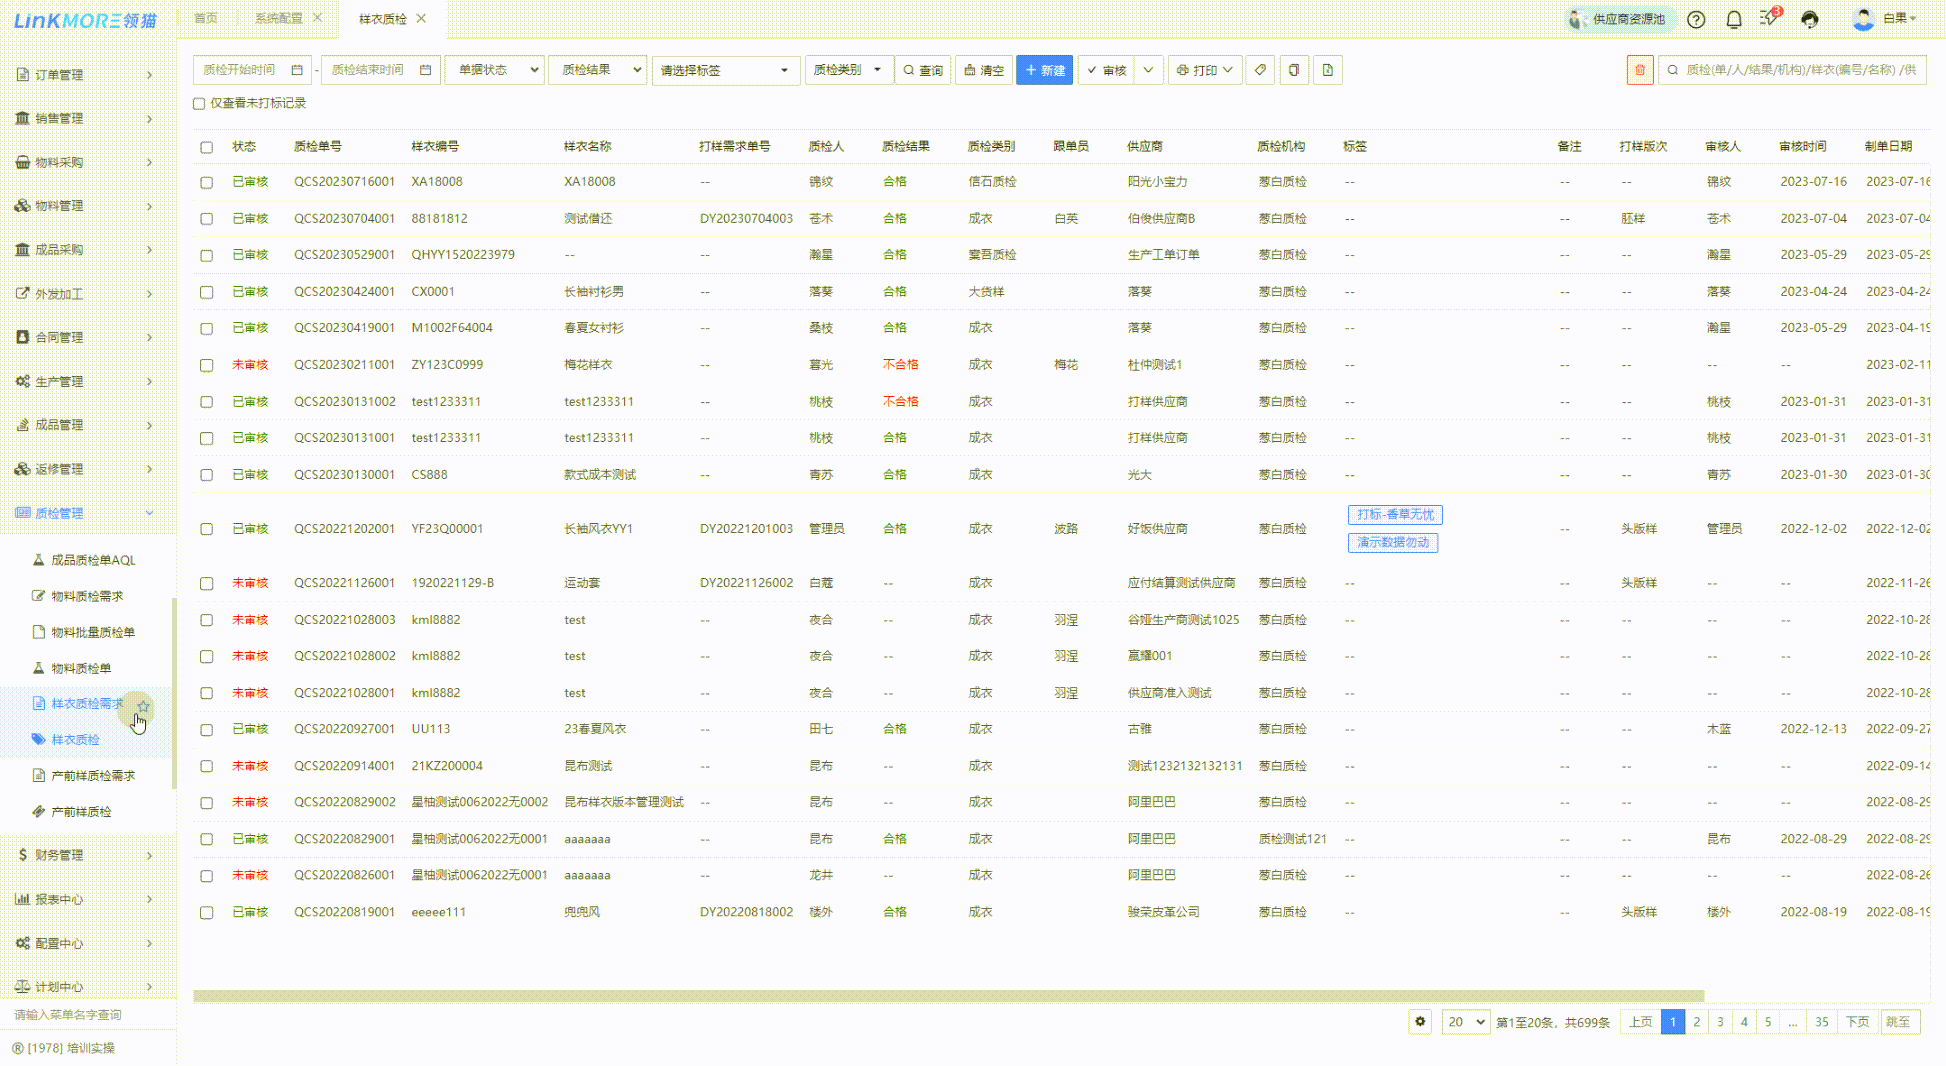Click the horizontal scrollbar below the table
The width and height of the screenshot is (1946, 1066).
click(x=948, y=996)
